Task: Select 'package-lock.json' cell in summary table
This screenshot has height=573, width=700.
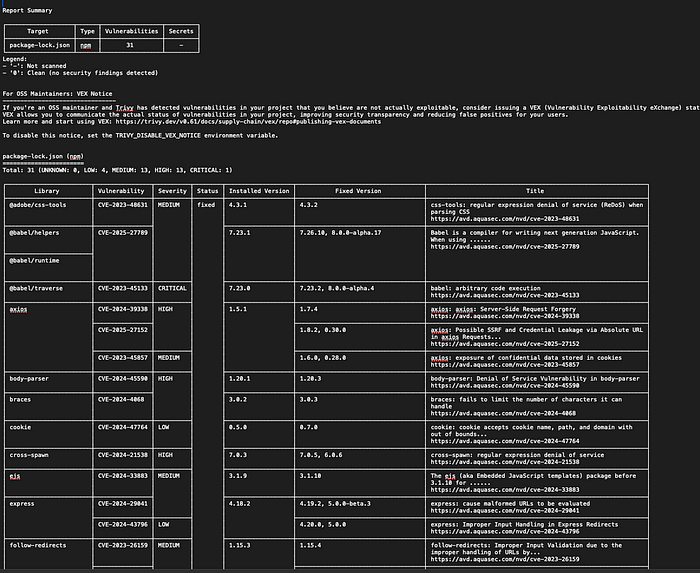Action: pos(40,45)
